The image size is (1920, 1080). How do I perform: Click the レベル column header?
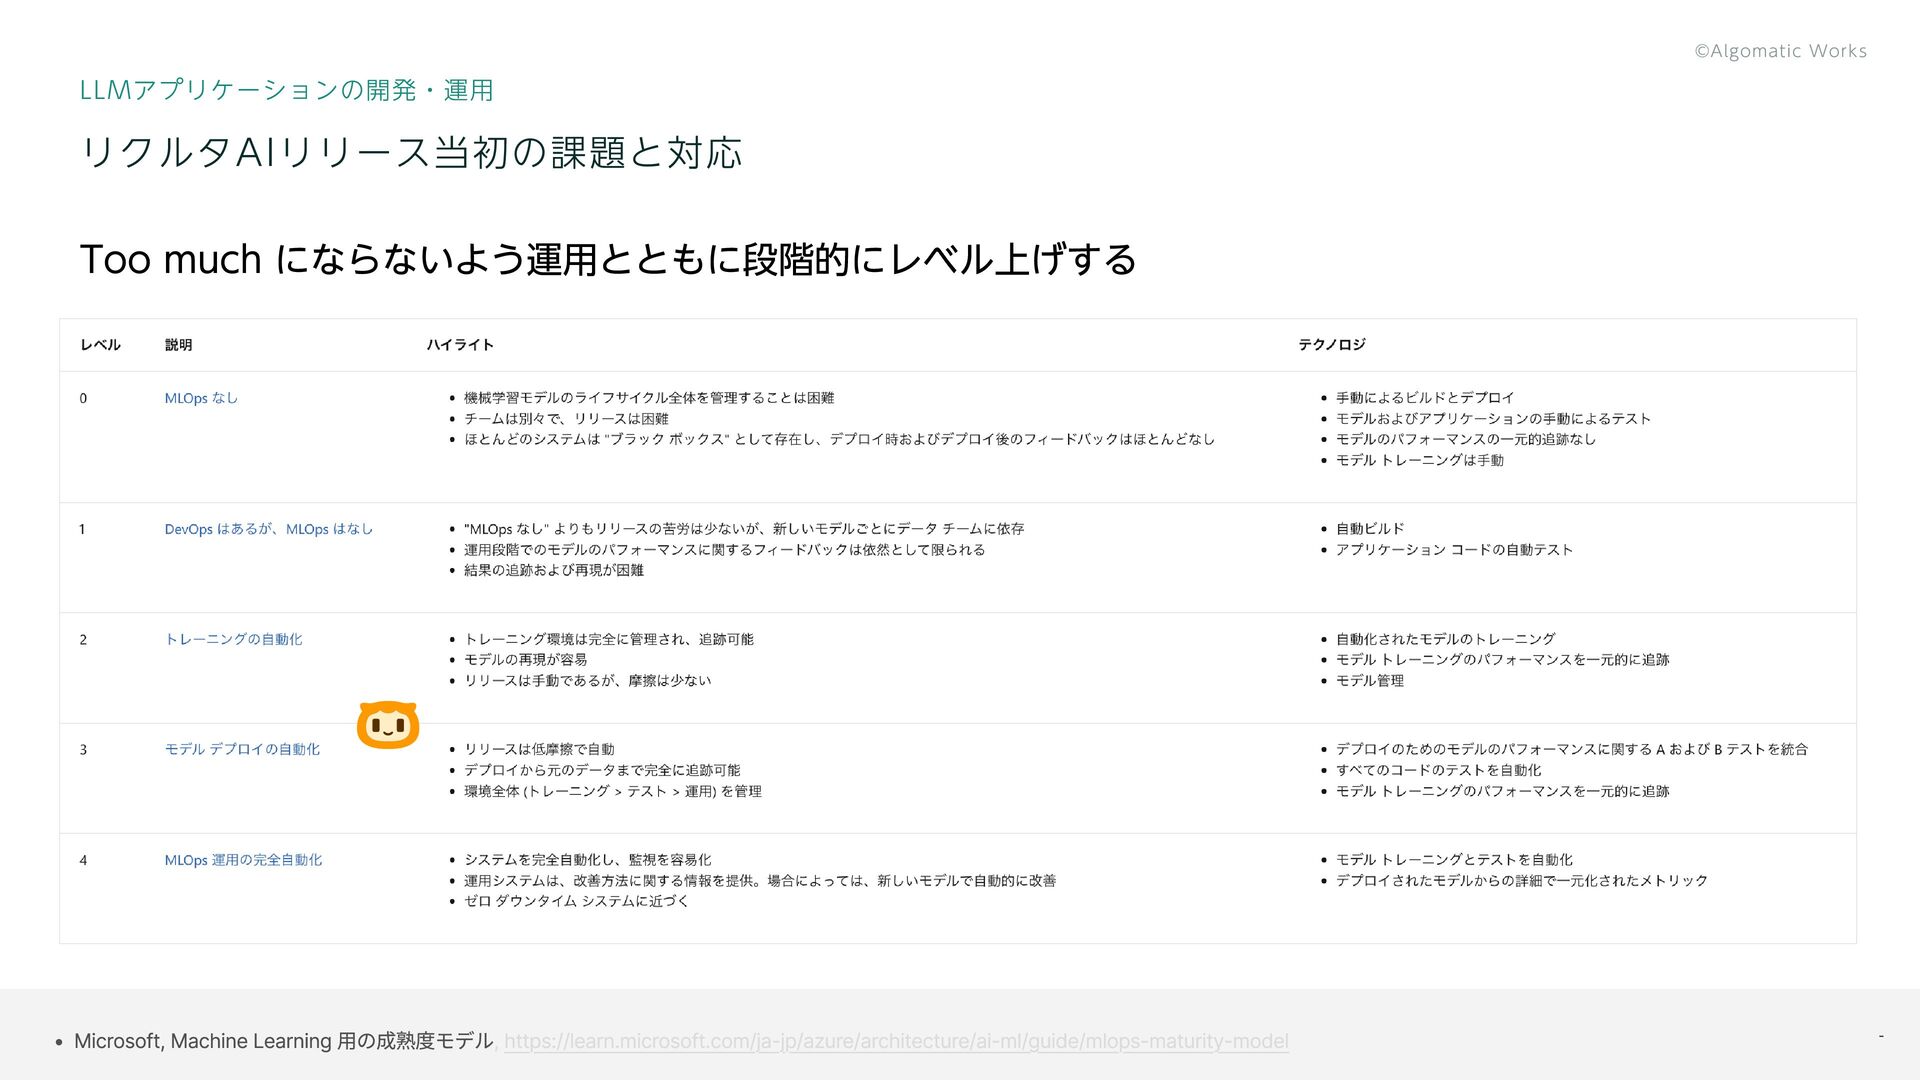[x=100, y=345]
